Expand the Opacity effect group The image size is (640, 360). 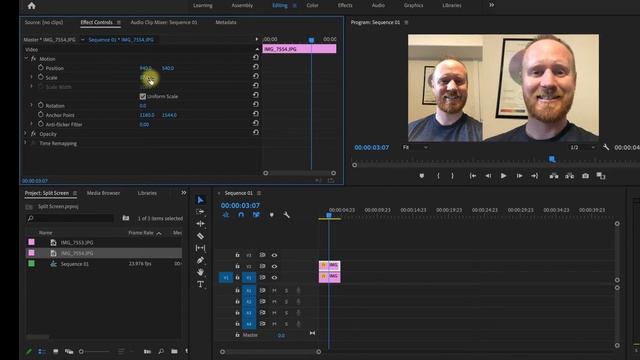(26, 133)
